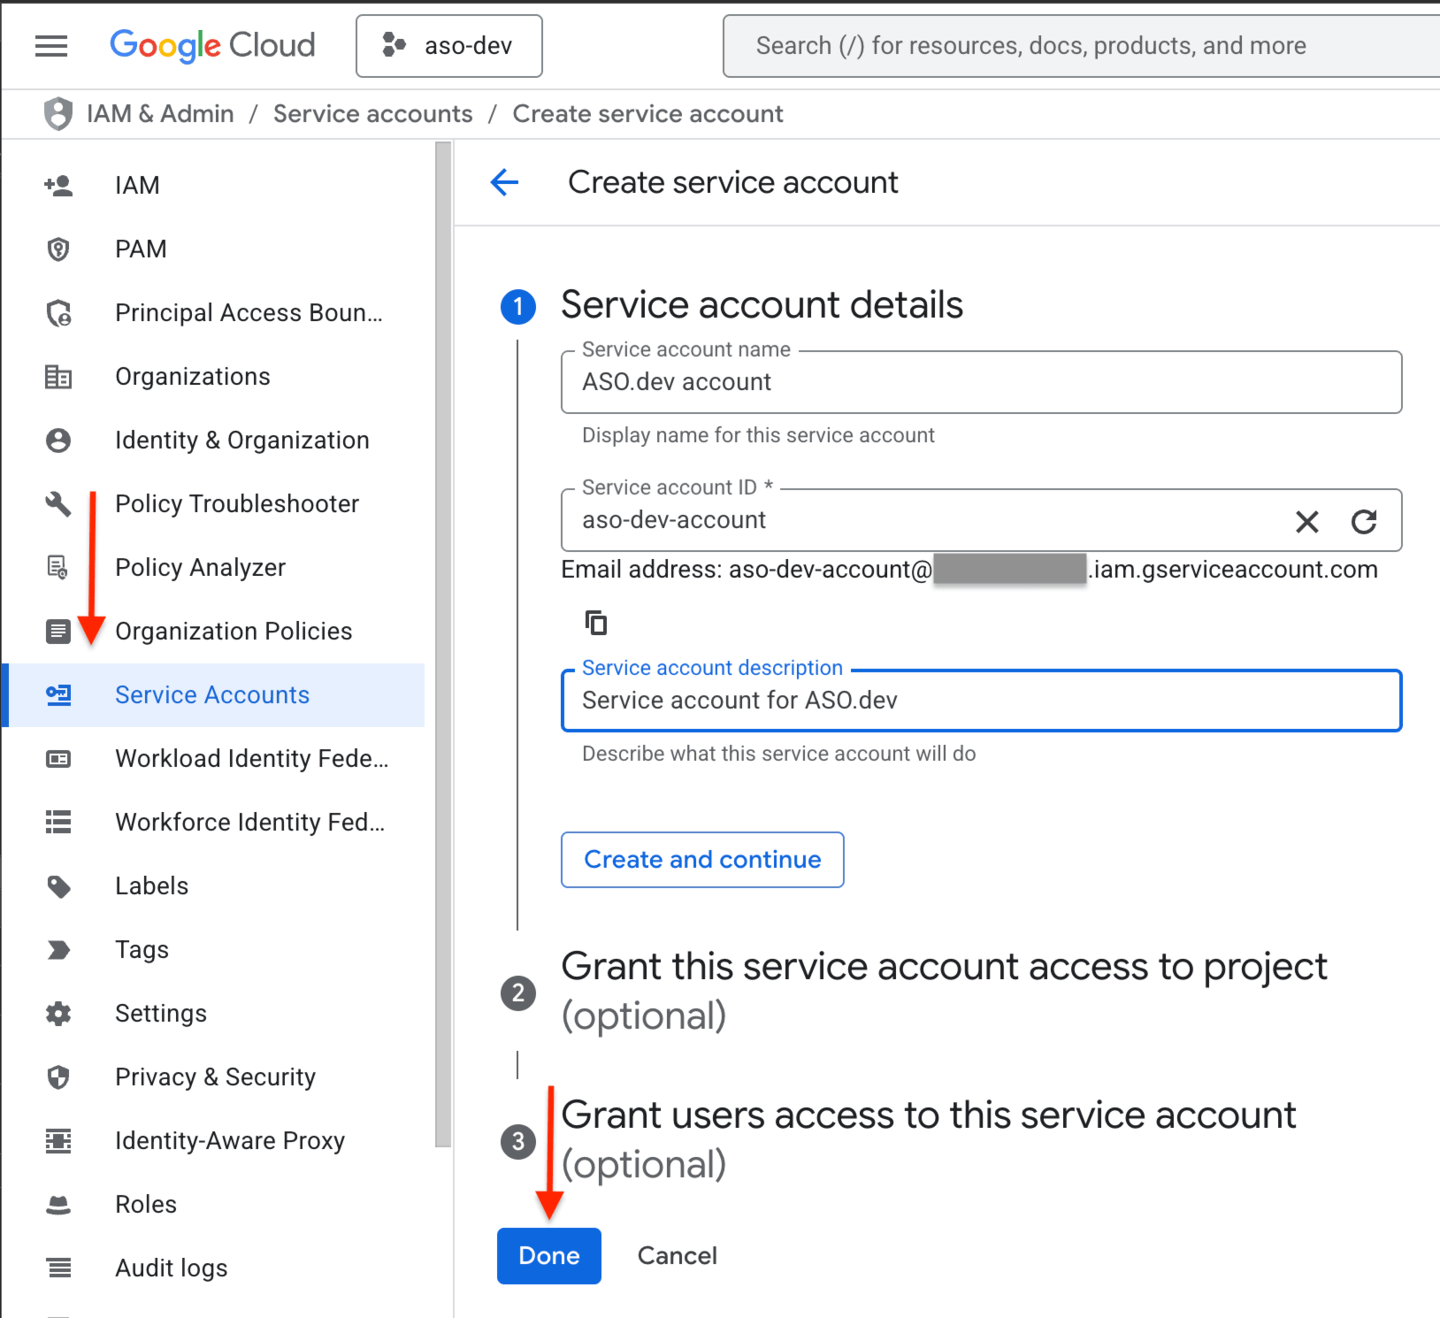
Task: Select the Roles icon in the sidebar
Action: 58,1204
